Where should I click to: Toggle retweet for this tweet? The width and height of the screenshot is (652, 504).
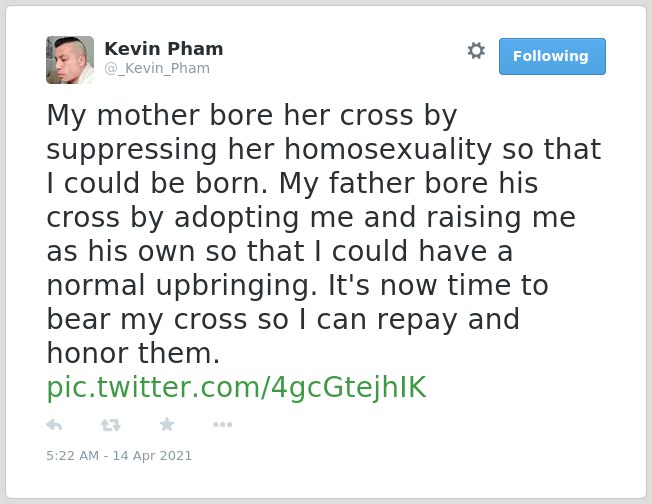(x=111, y=425)
